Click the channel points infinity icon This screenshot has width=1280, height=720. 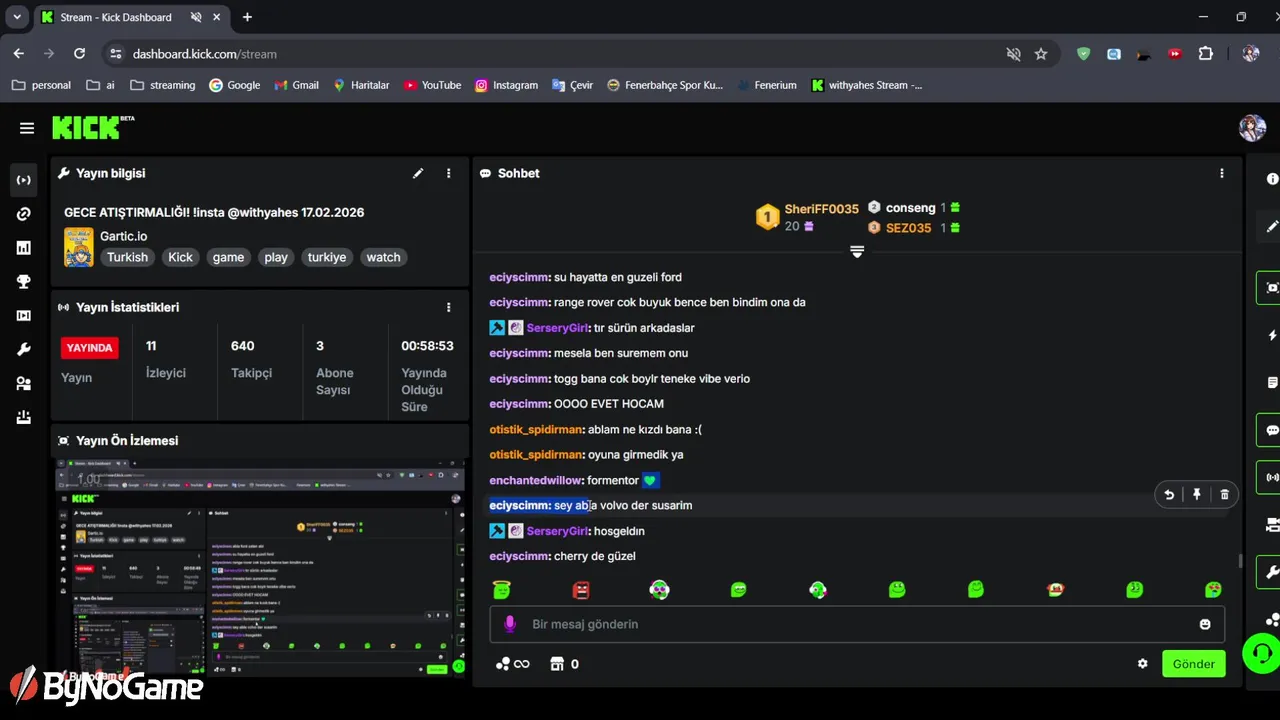(512, 664)
